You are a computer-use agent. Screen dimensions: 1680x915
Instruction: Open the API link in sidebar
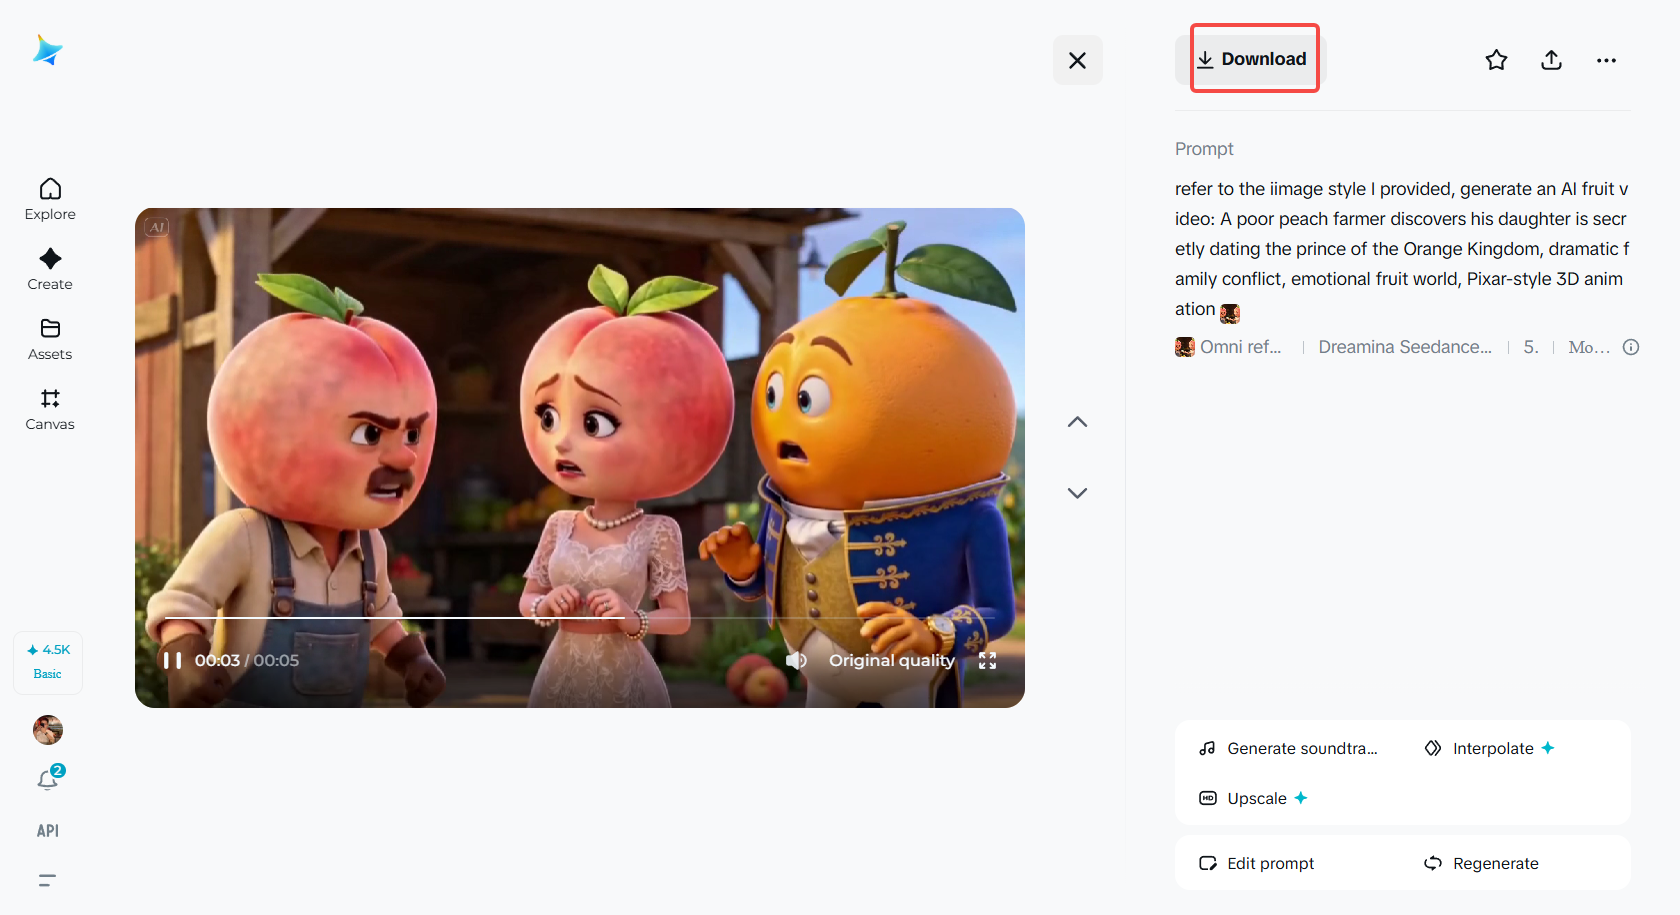click(x=48, y=831)
